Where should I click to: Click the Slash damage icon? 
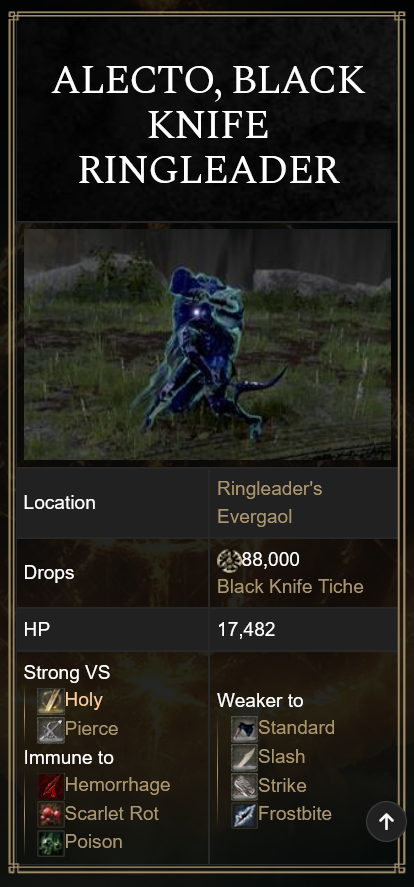(244, 758)
